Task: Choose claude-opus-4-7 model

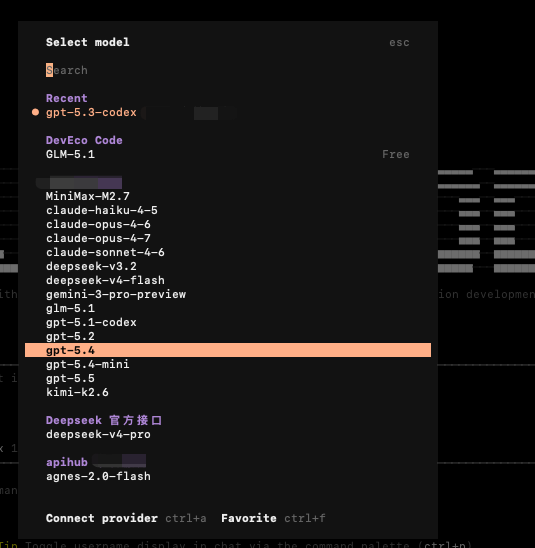Action: (x=98, y=238)
